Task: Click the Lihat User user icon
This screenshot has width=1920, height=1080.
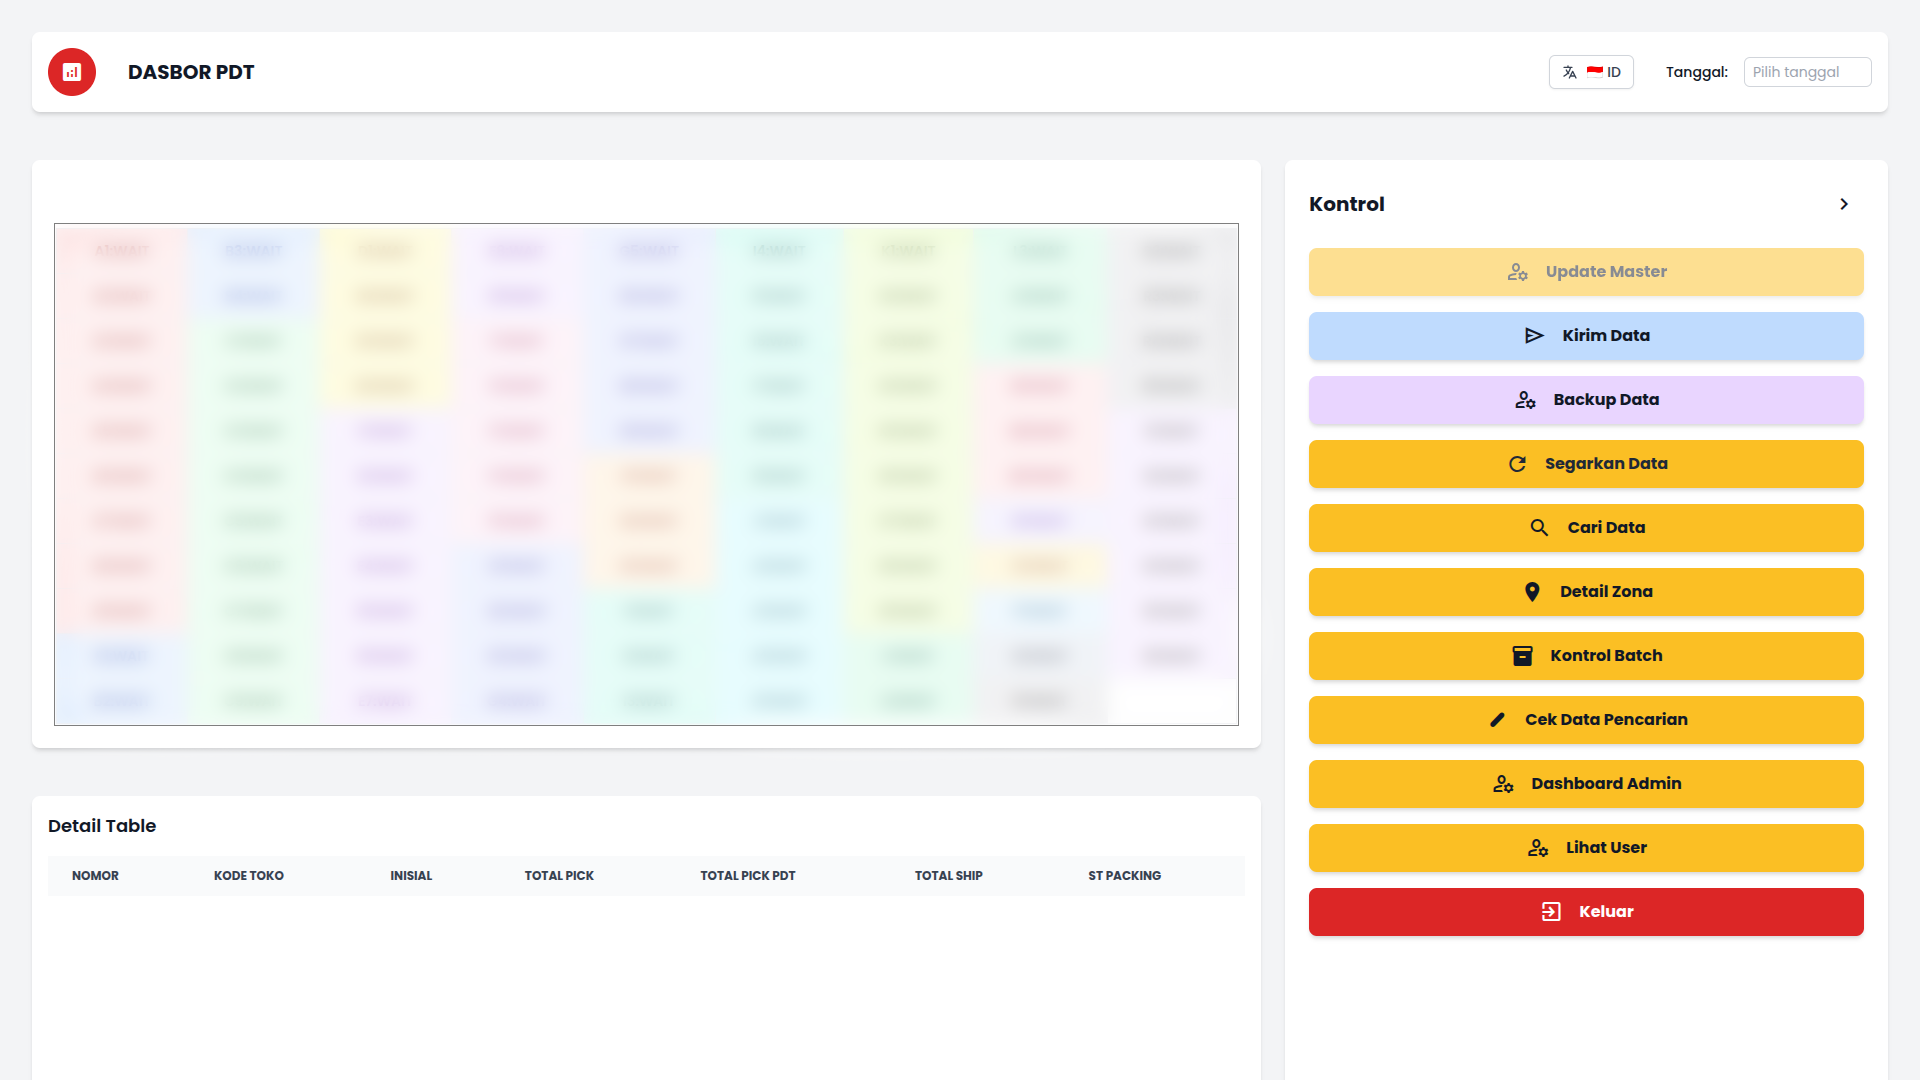Action: click(x=1538, y=848)
